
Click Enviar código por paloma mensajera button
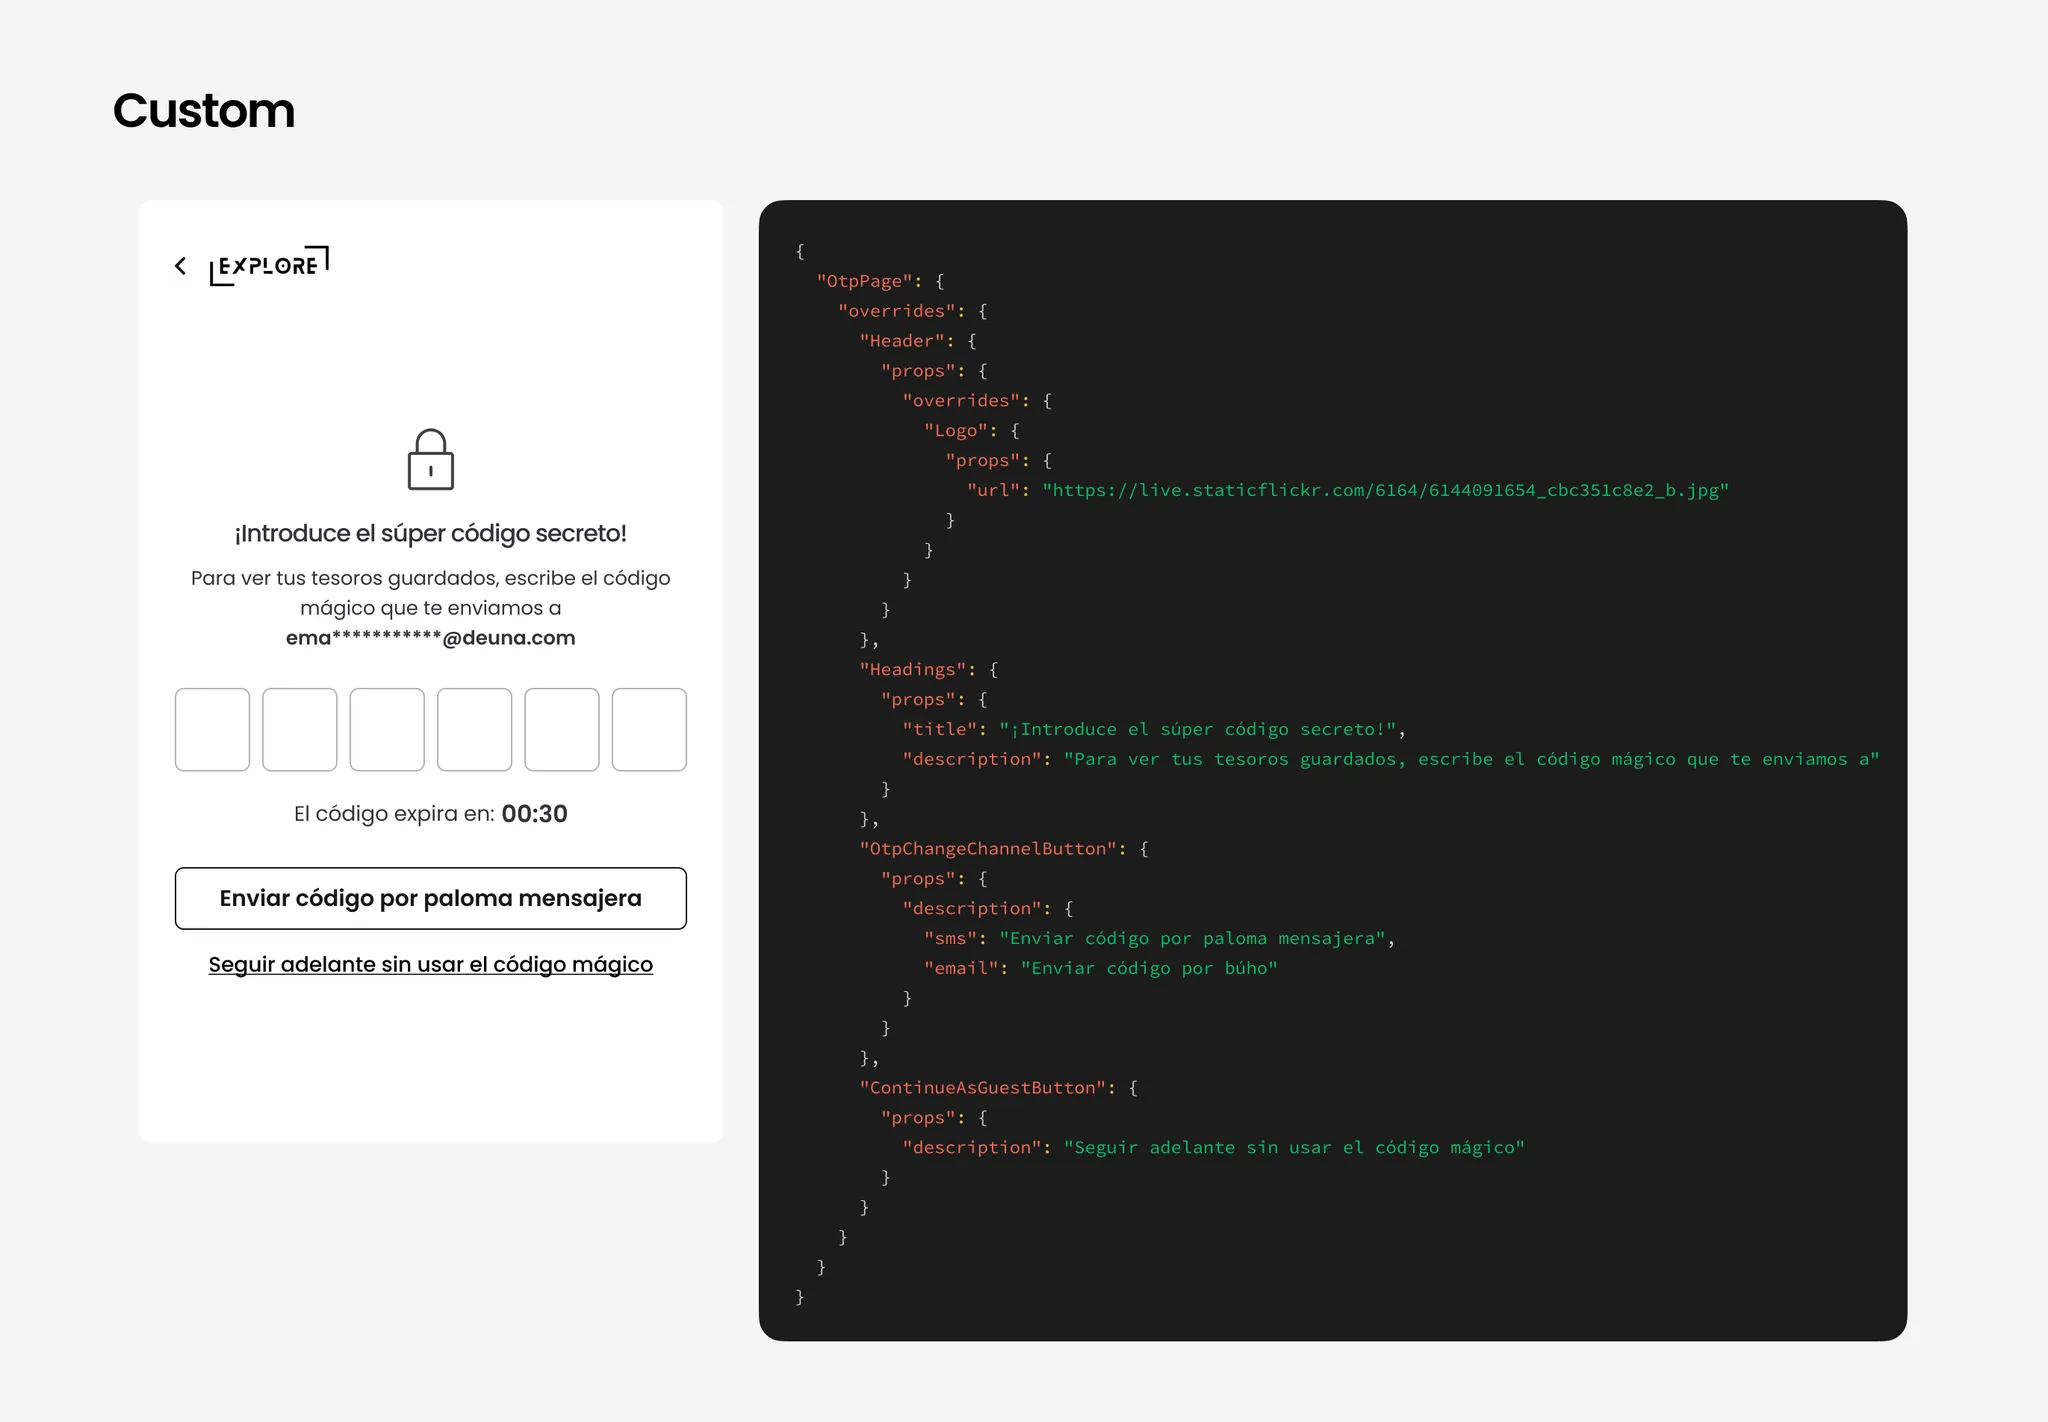point(431,898)
